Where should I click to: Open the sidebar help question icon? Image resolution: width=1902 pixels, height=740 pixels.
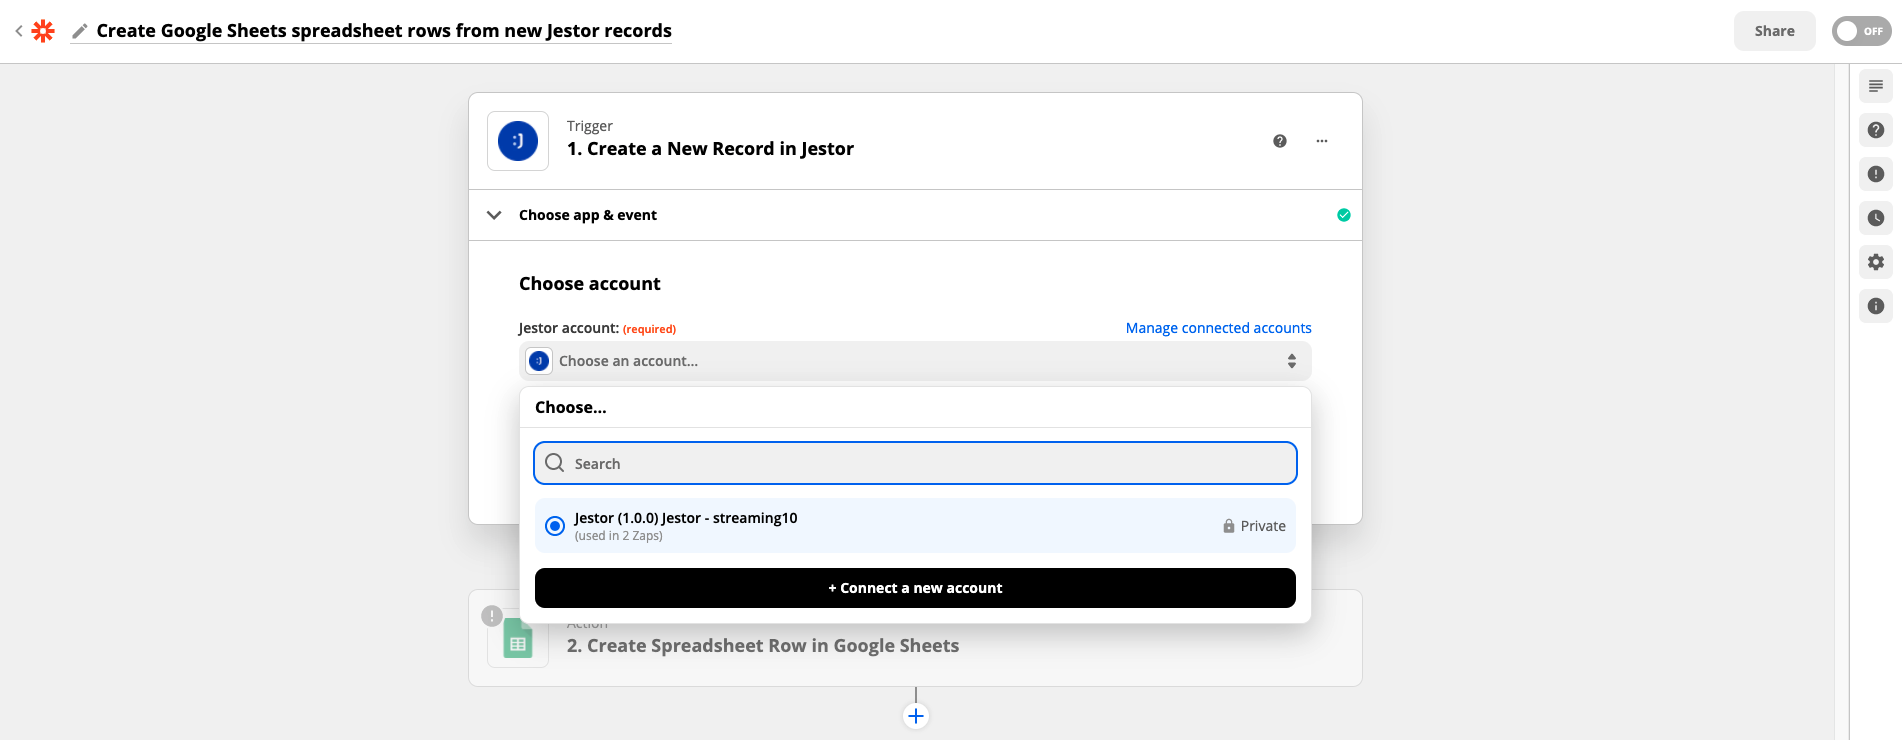(x=1876, y=130)
